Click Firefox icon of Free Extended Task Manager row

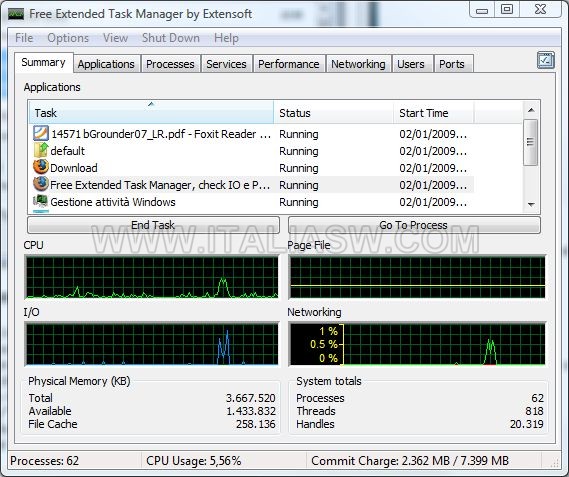[x=41, y=184]
